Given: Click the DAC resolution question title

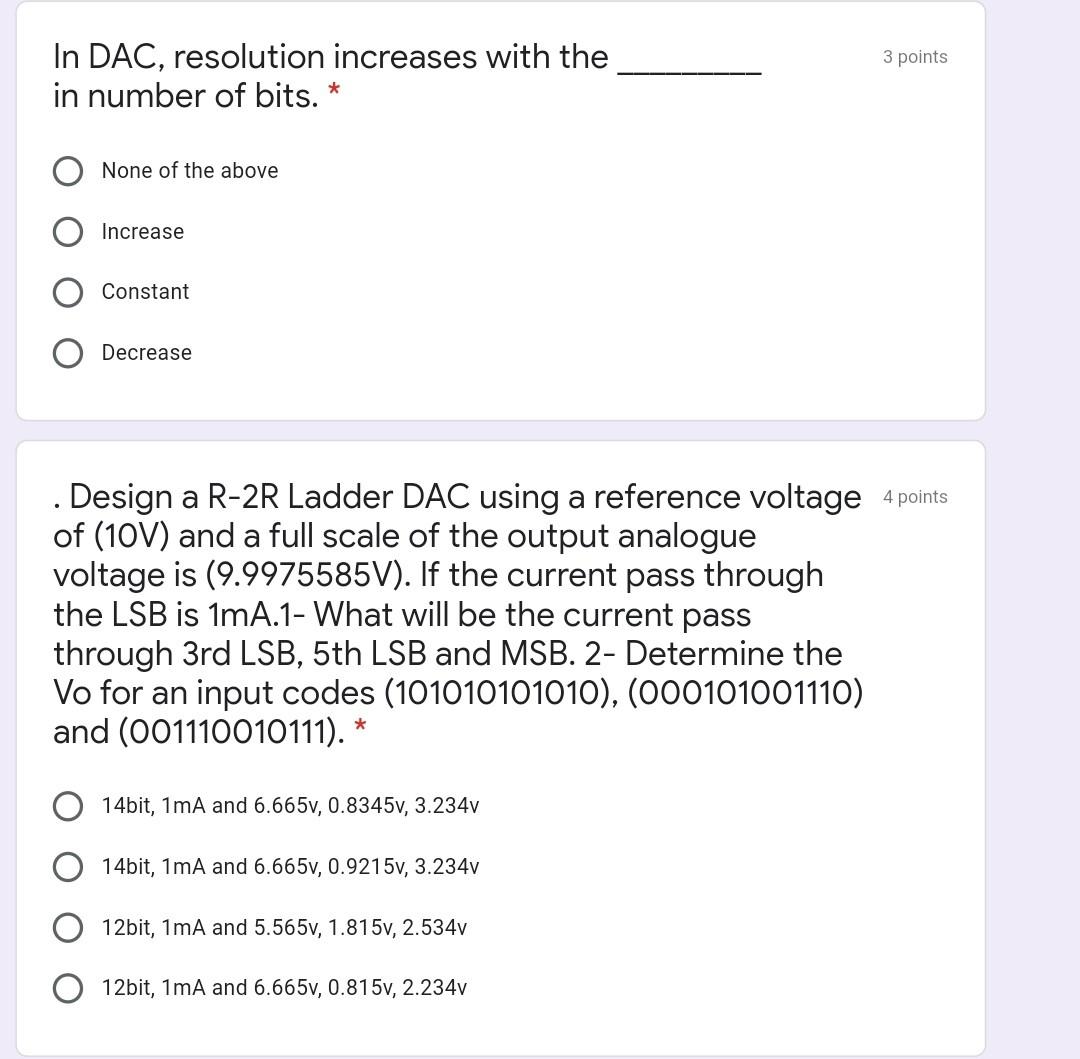Looking at the screenshot, I should pos(350,75).
